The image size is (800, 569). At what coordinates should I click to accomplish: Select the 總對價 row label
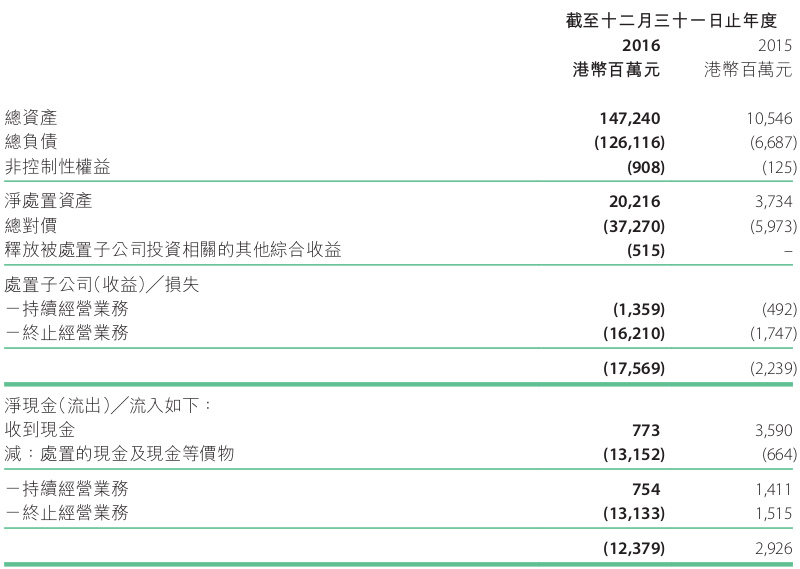coord(31,226)
